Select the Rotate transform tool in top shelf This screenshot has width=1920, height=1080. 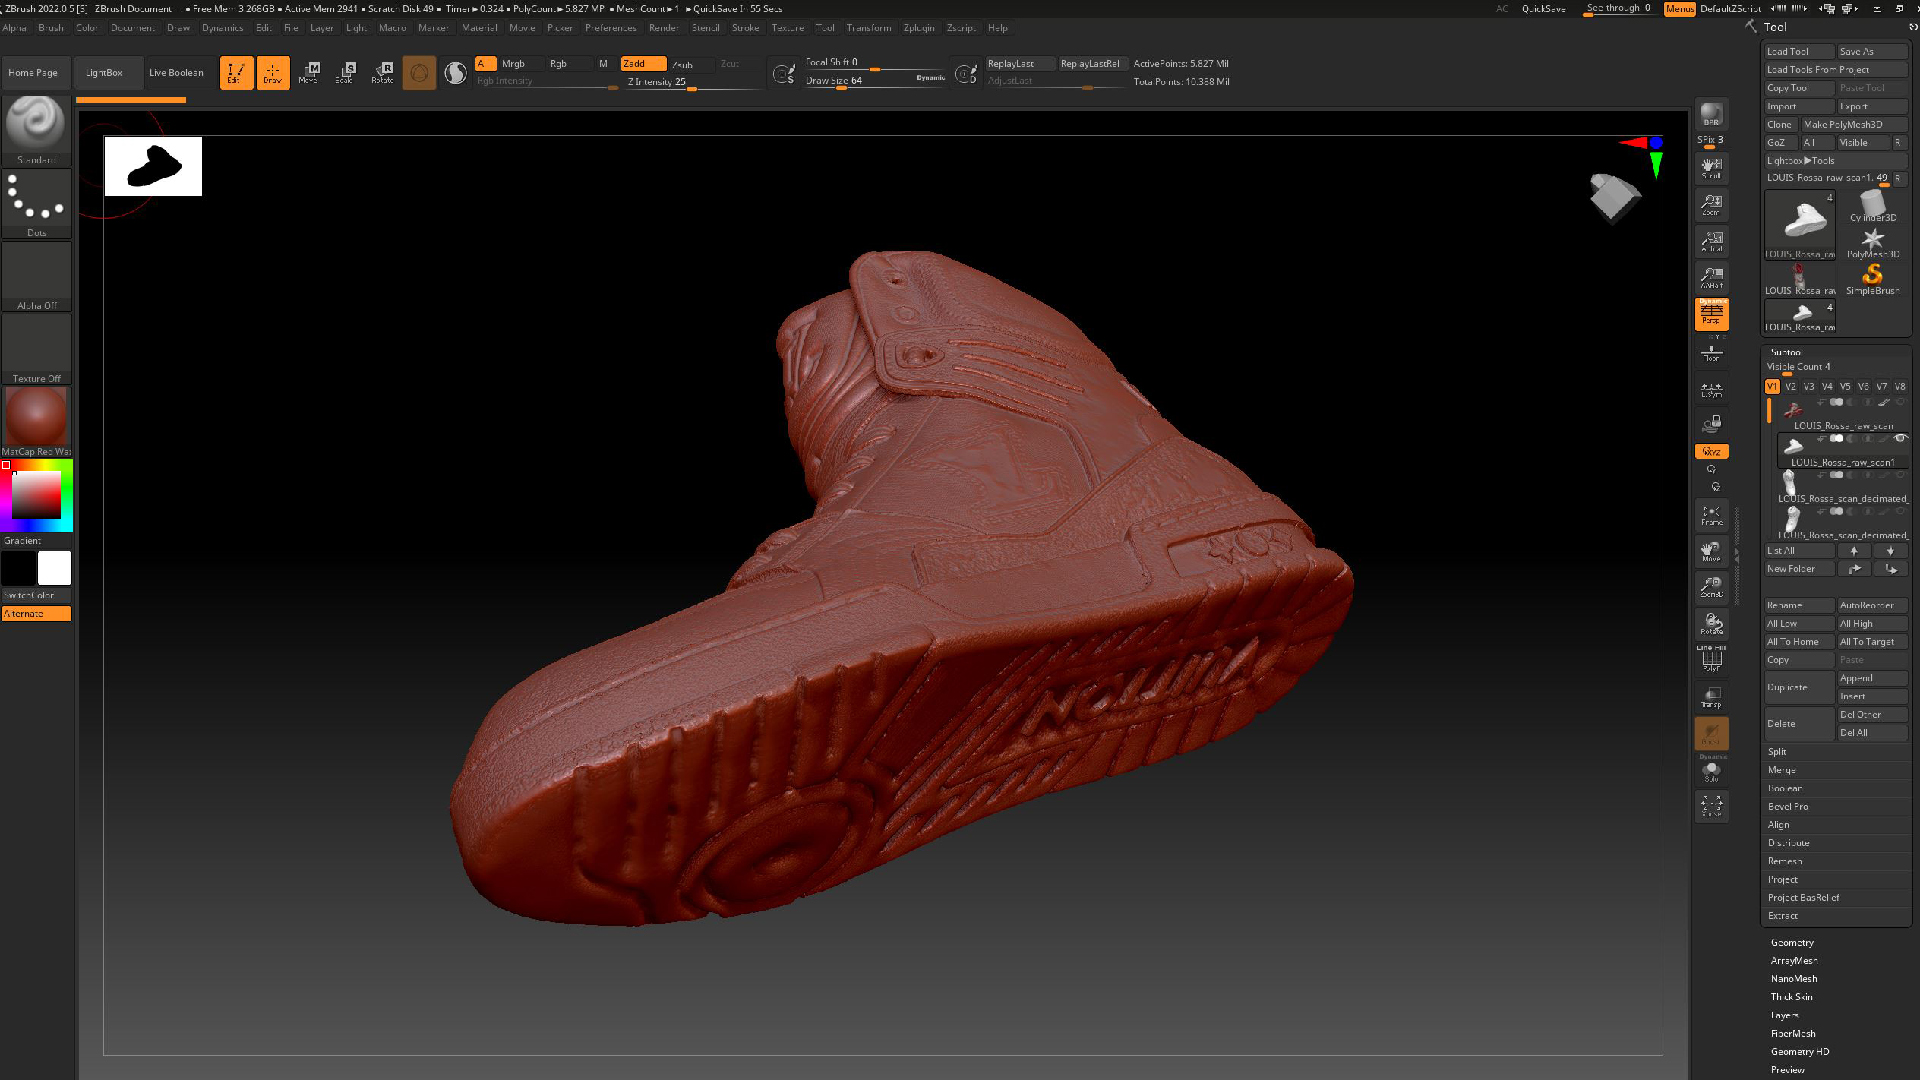point(382,73)
